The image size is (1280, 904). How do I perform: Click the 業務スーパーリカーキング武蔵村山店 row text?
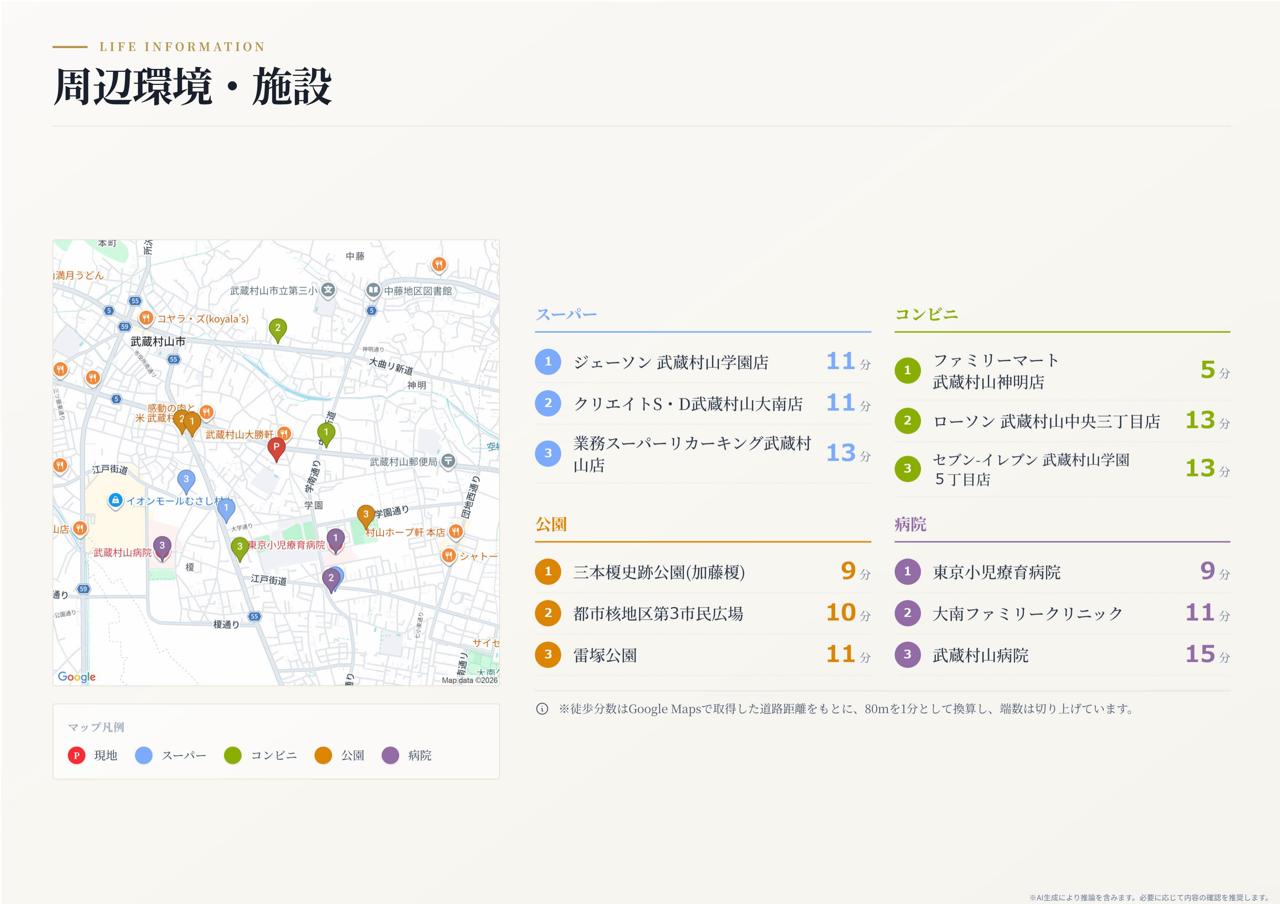[x=692, y=454]
